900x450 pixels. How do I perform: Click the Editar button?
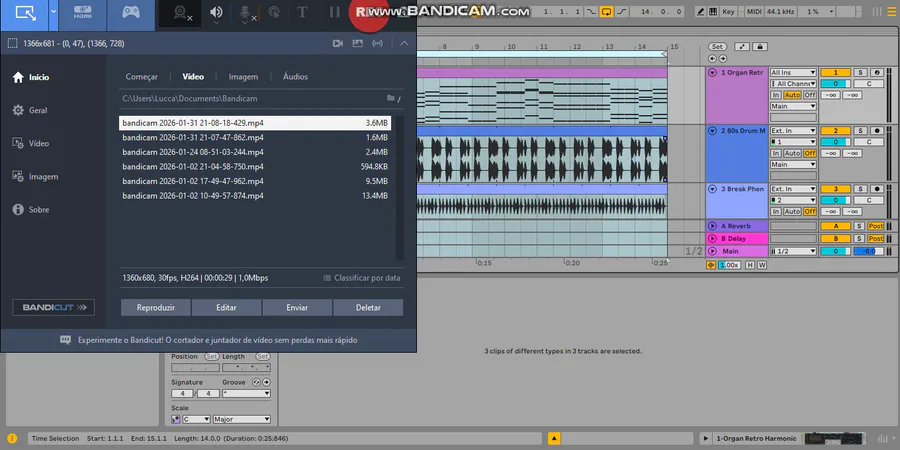[226, 308]
